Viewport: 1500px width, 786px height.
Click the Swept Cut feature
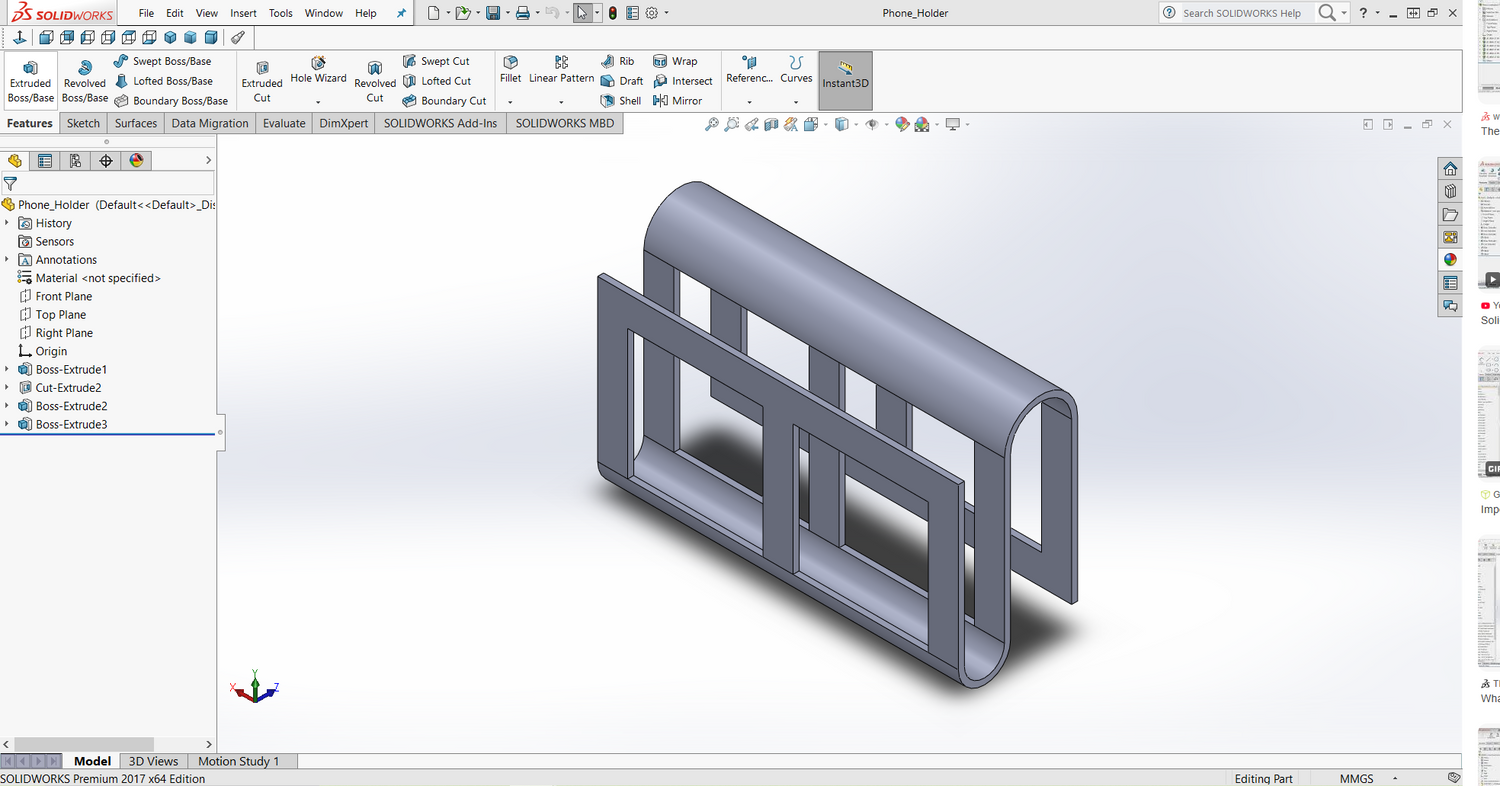coord(436,61)
